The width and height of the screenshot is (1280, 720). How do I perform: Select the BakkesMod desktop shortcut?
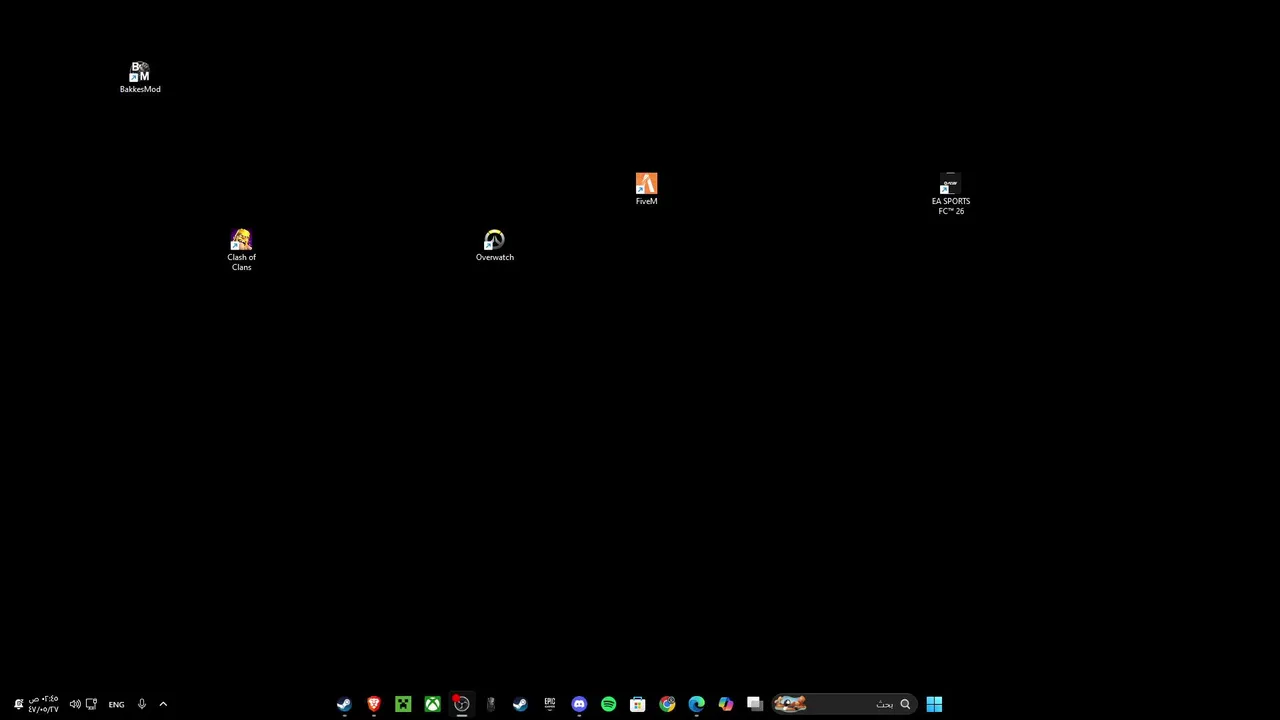point(140,77)
